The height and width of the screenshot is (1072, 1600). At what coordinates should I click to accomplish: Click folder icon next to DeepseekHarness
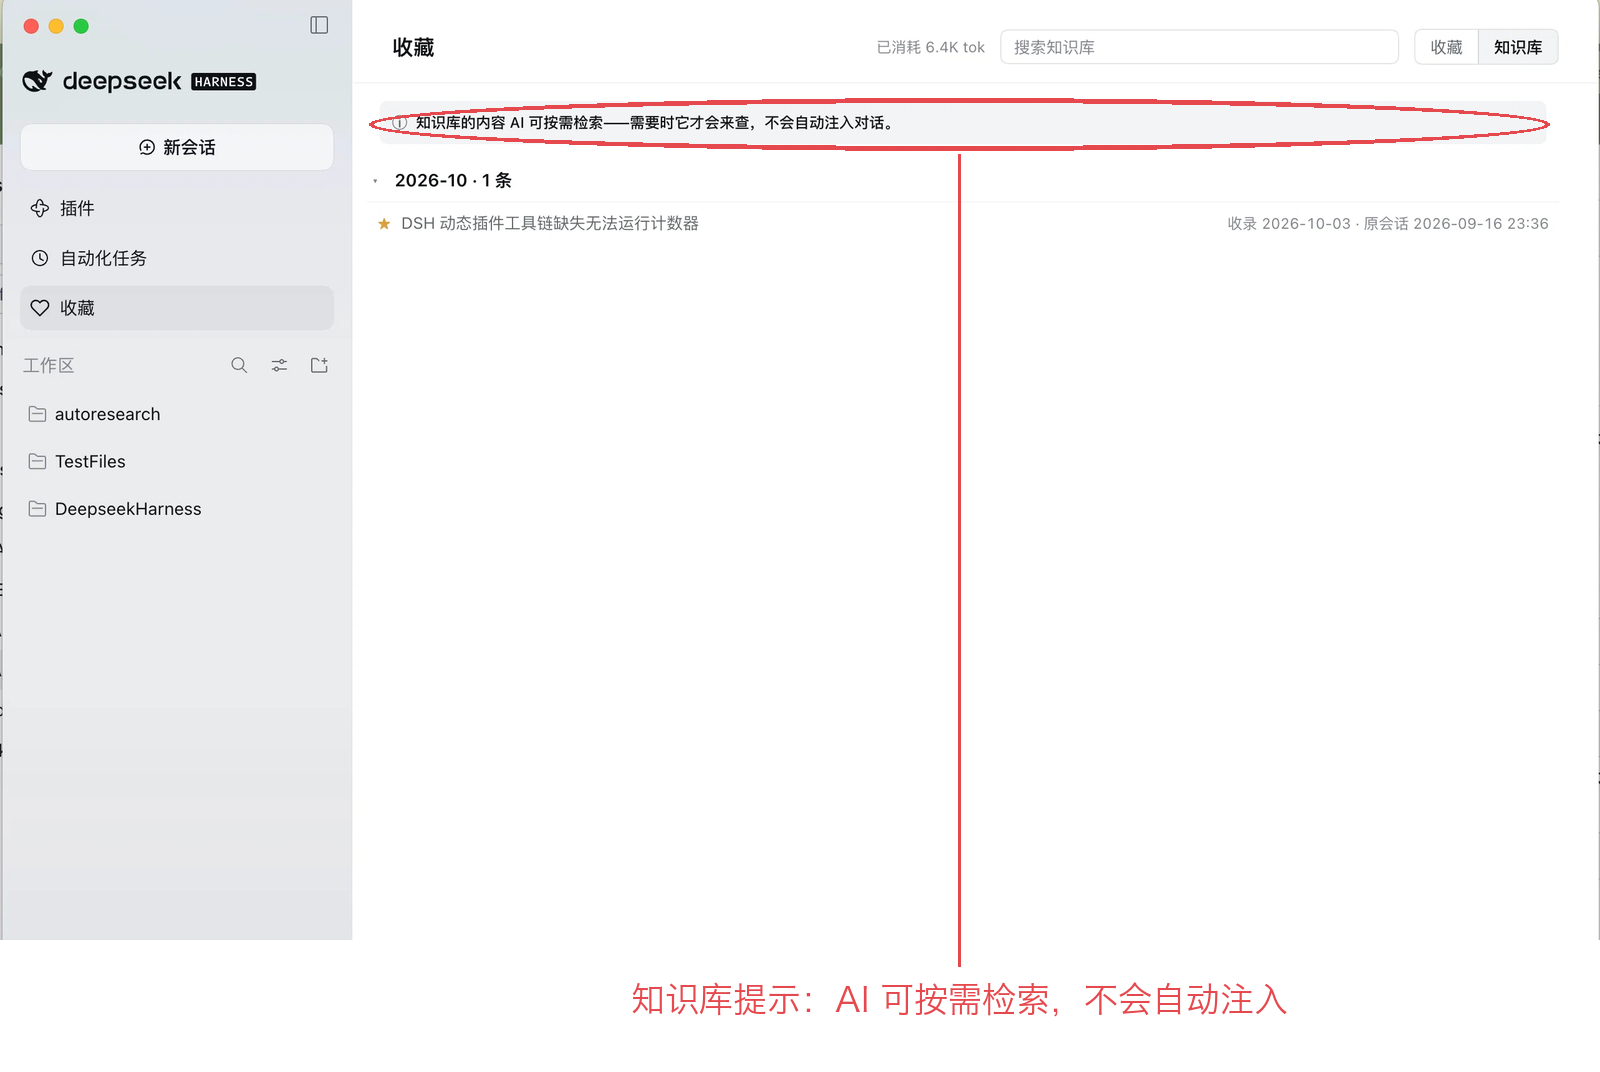(38, 509)
